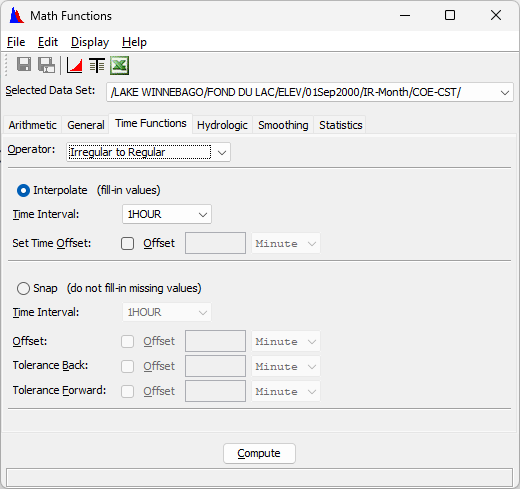This screenshot has width=520, height=489.
Task: Open the plot chart icon
Action: pyautogui.click(x=74, y=65)
